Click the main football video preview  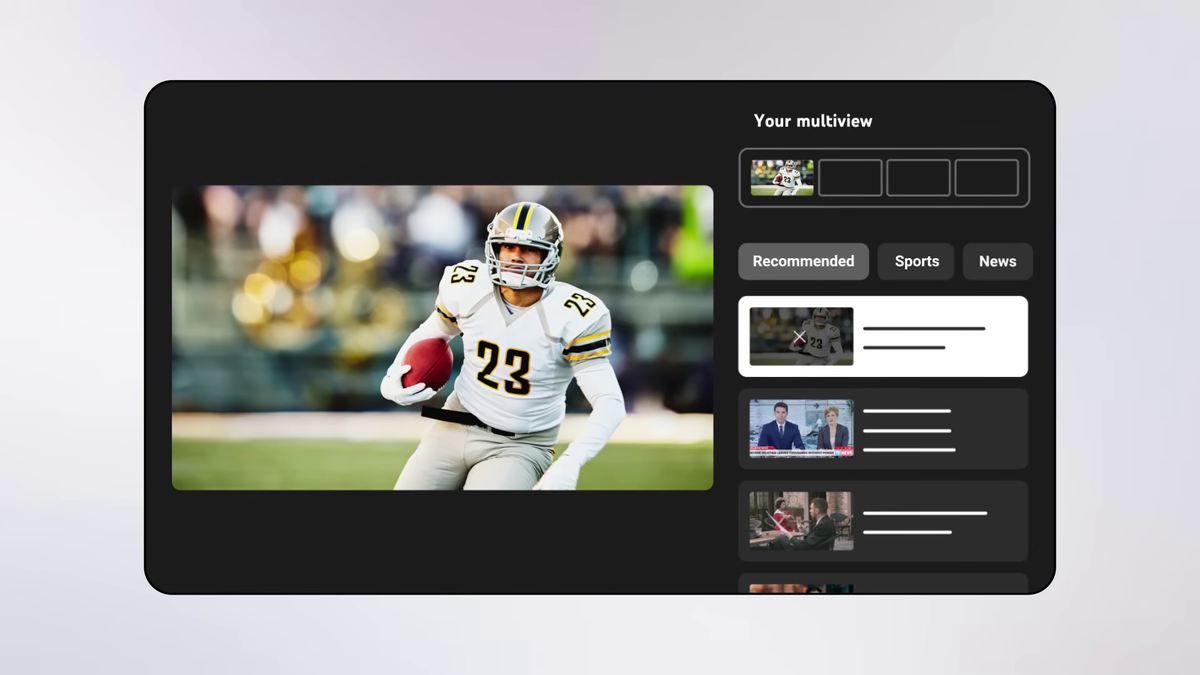click(x=442, y=337)
